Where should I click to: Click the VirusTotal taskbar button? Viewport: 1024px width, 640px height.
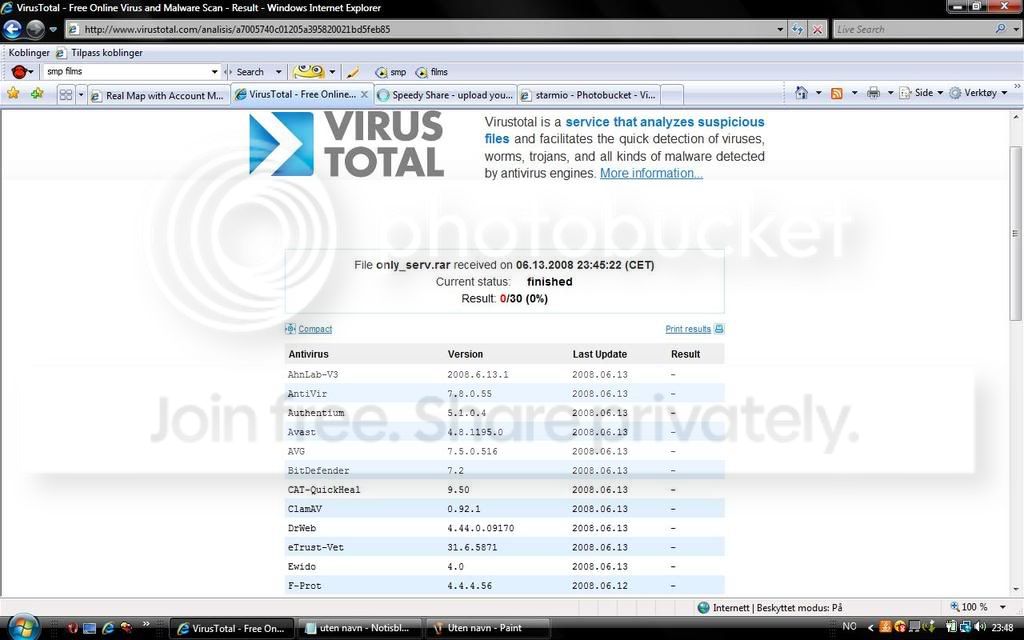pyautogui.click(x=231, y=628)
